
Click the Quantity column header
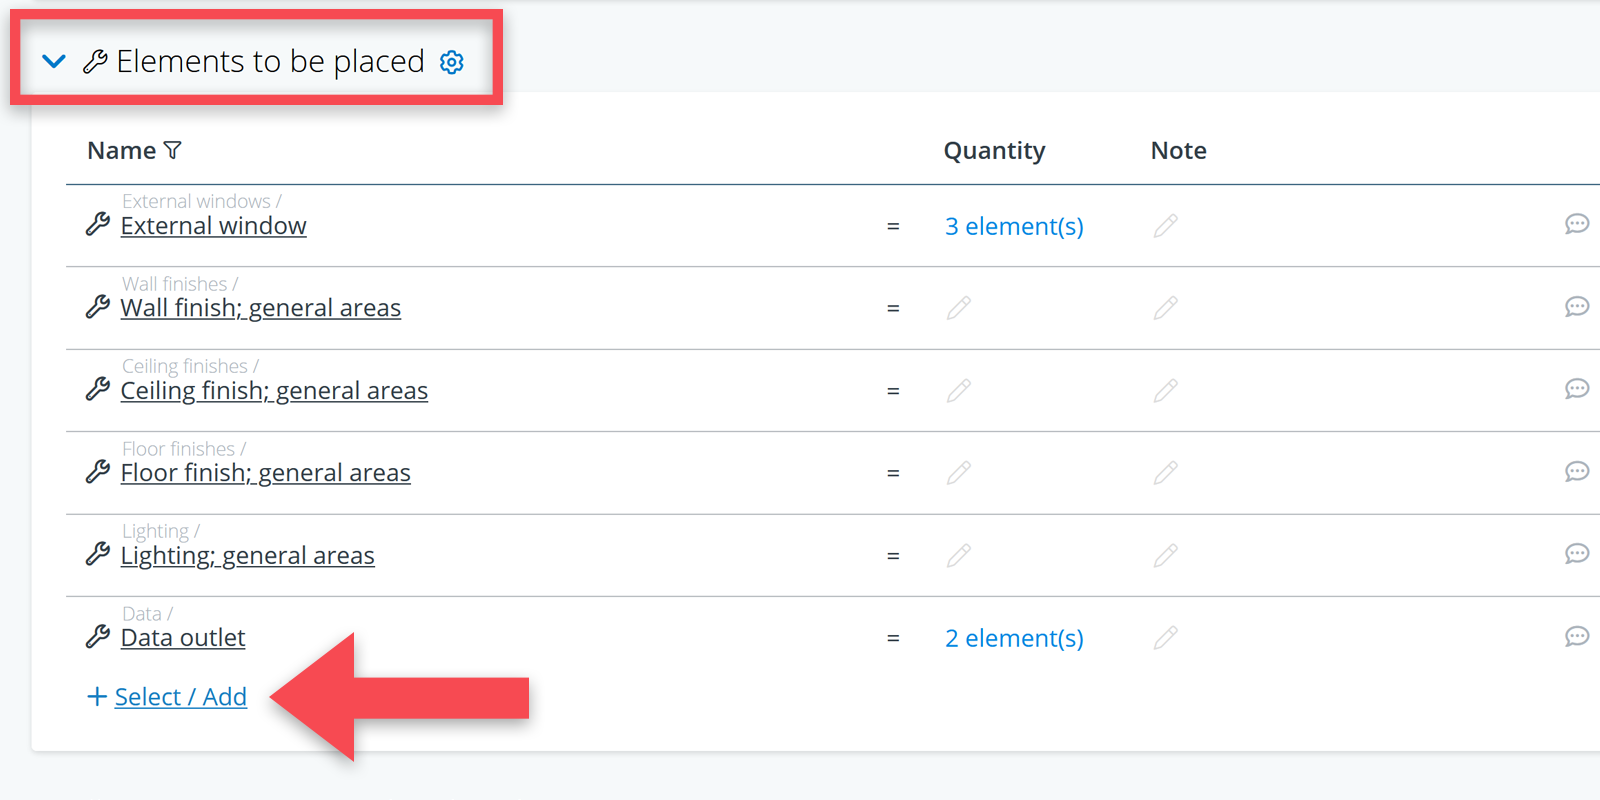click(x=994, y=150)
